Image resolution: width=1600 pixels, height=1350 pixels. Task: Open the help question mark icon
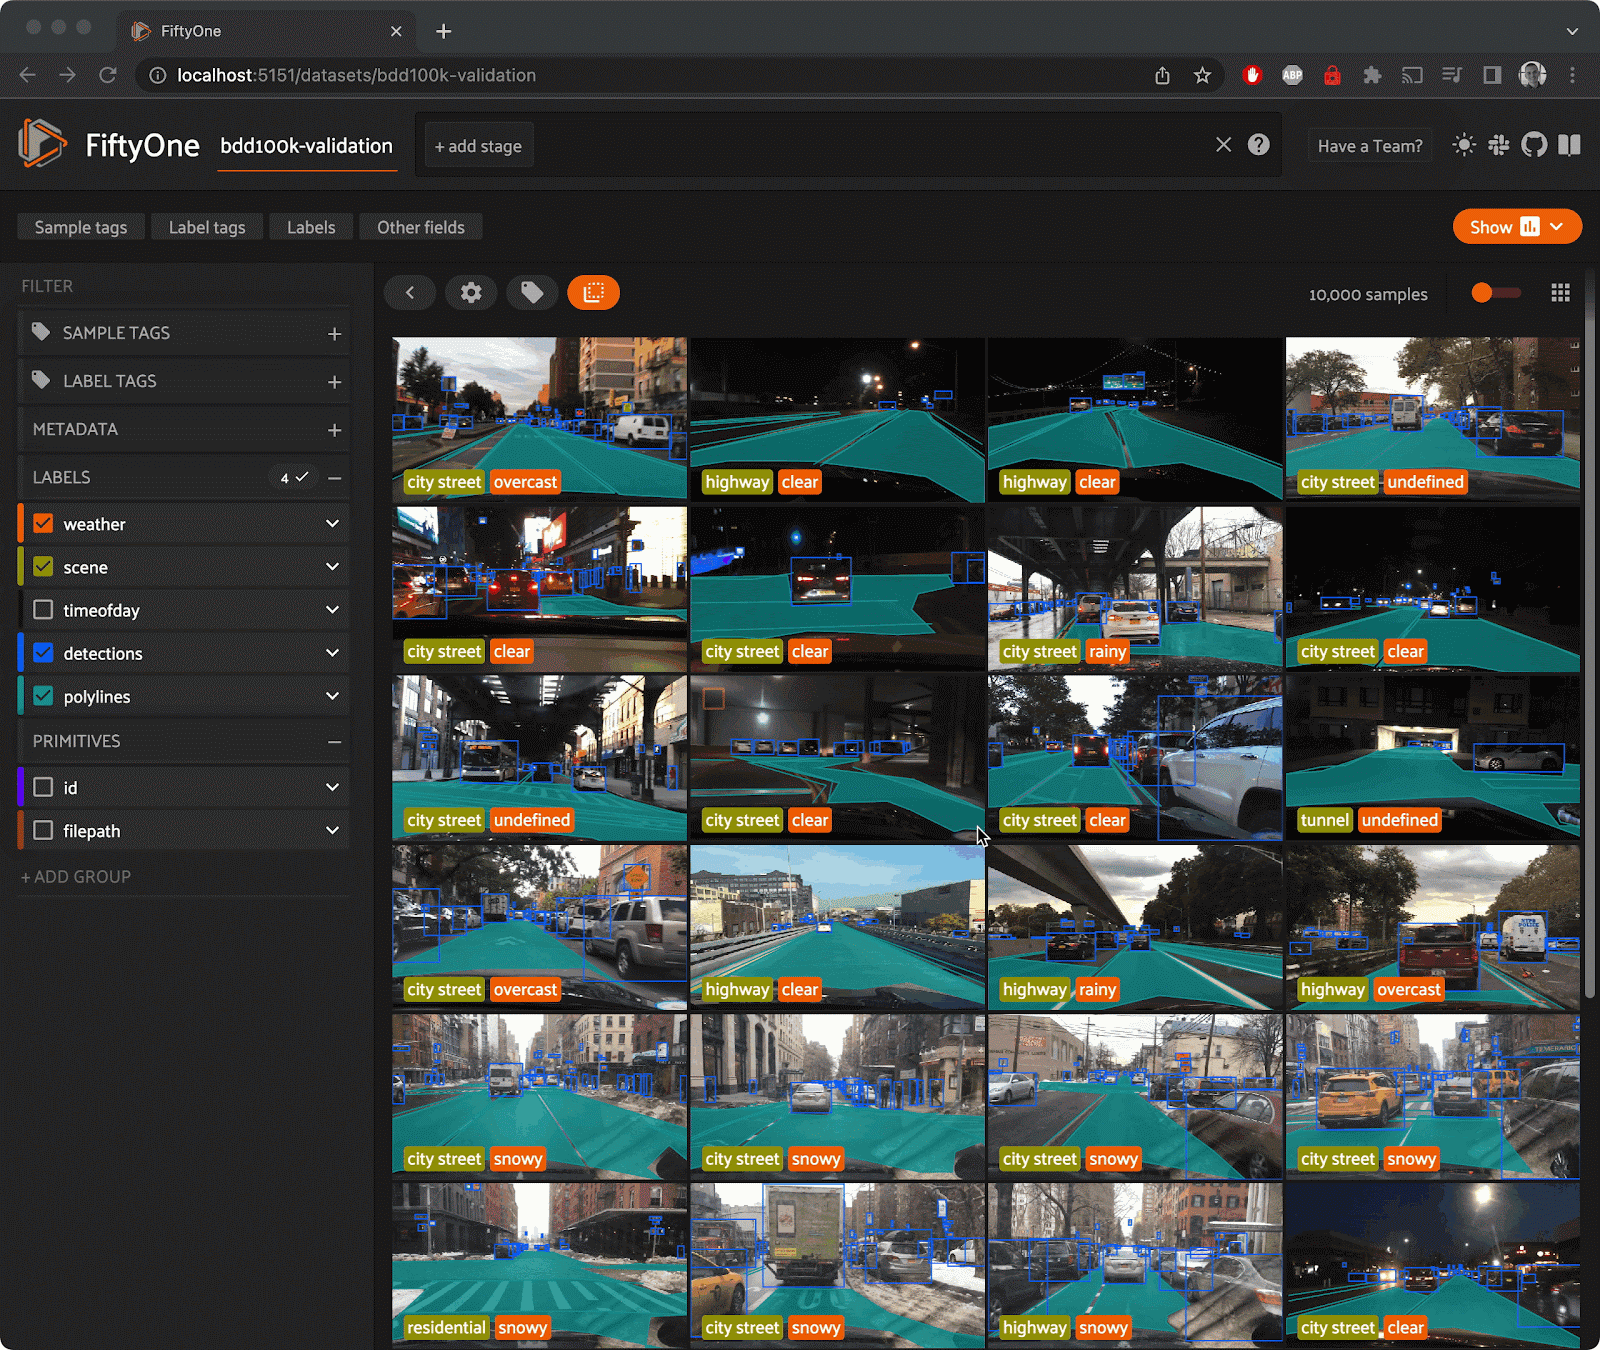click(x=1258, y=145)
